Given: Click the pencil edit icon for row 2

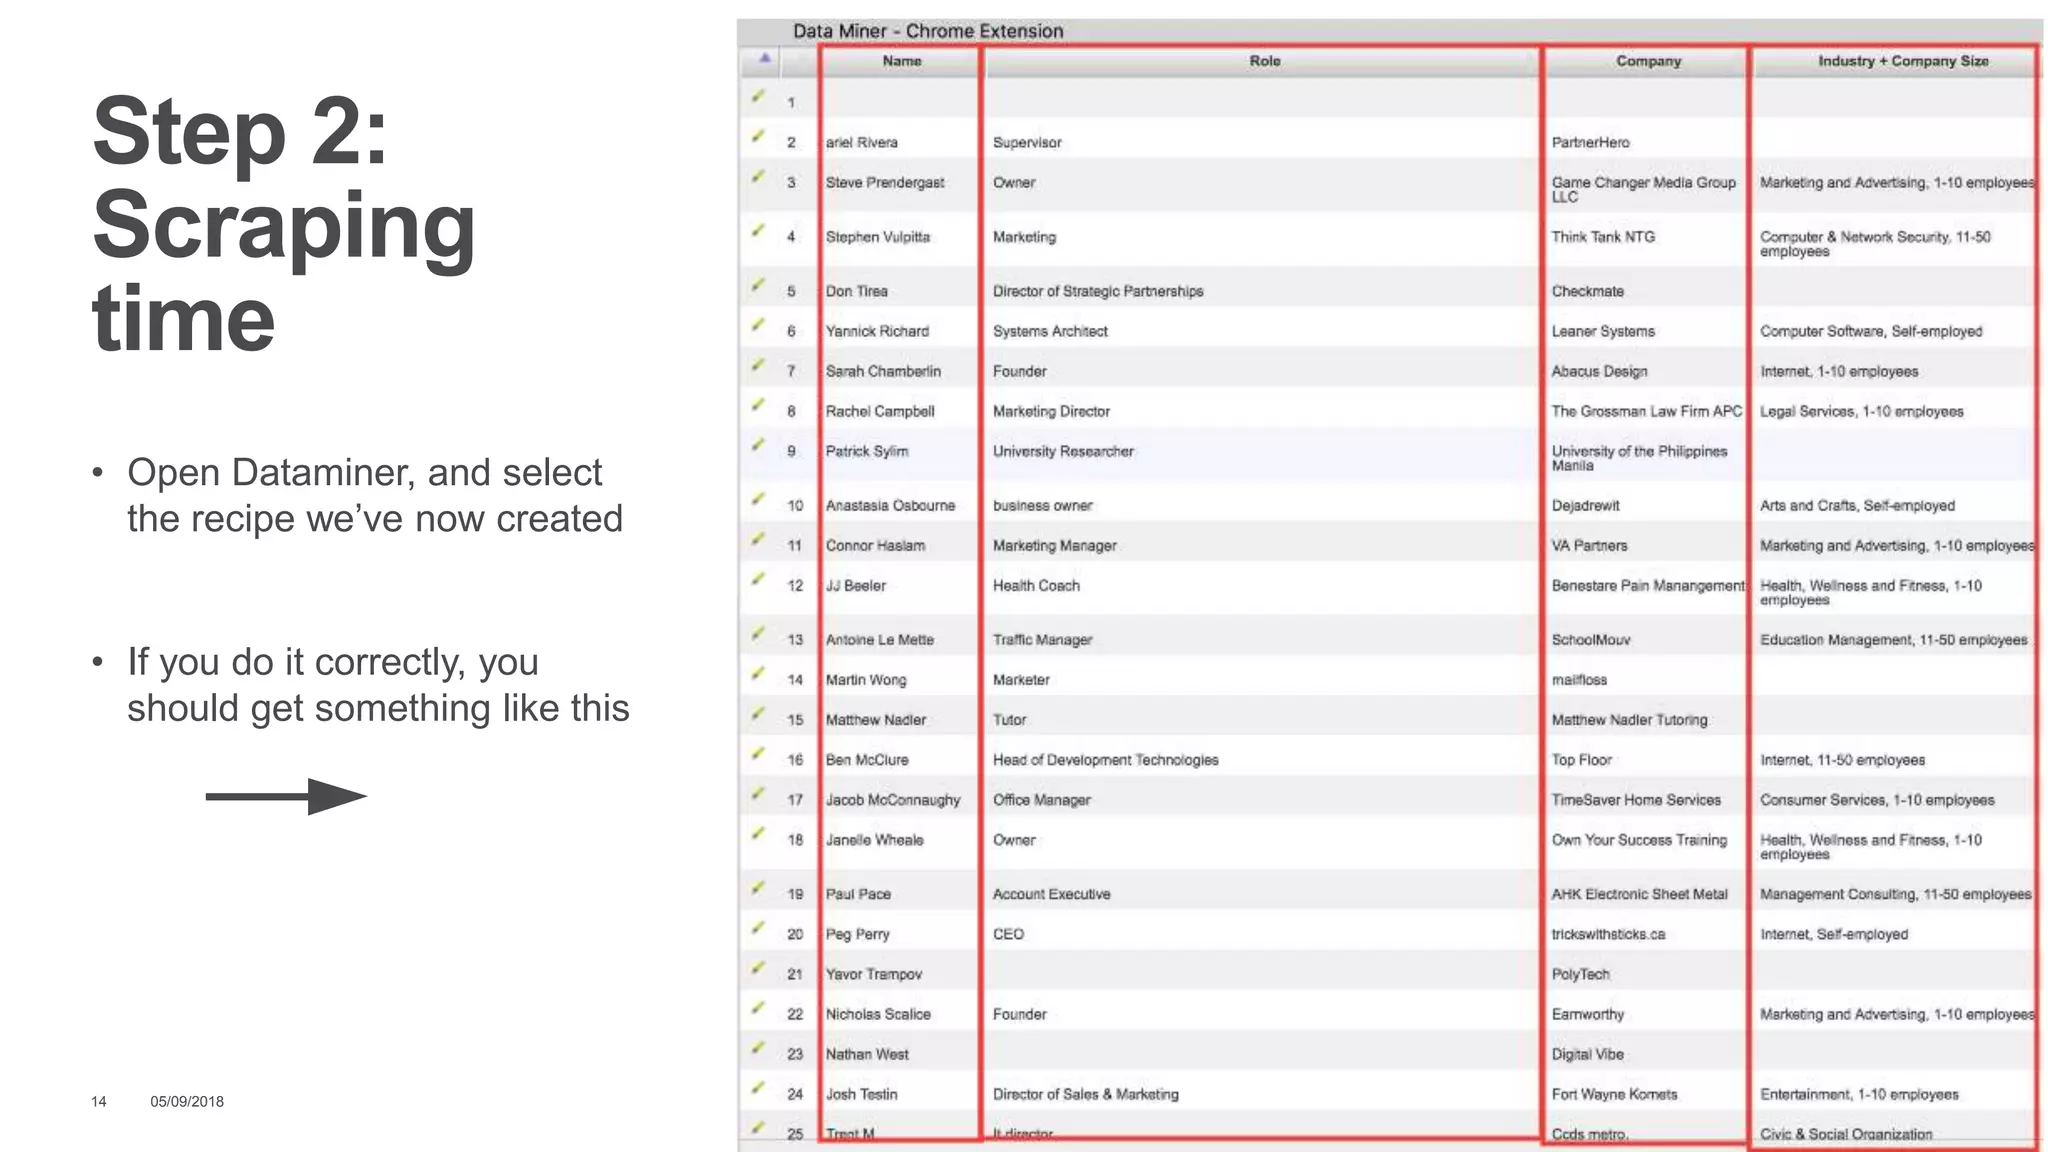Looking at the screenshot, I should [759, 136].
